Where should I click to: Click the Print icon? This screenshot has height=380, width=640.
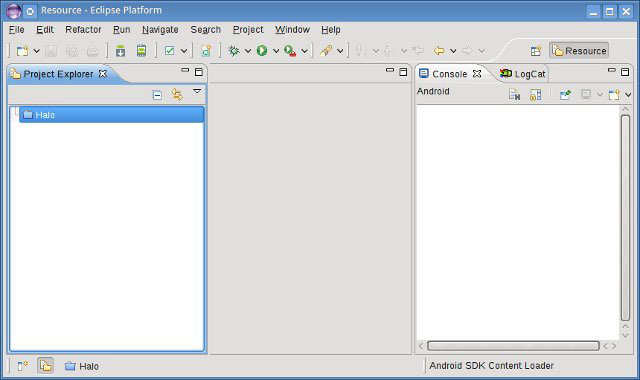pos(93,51)
